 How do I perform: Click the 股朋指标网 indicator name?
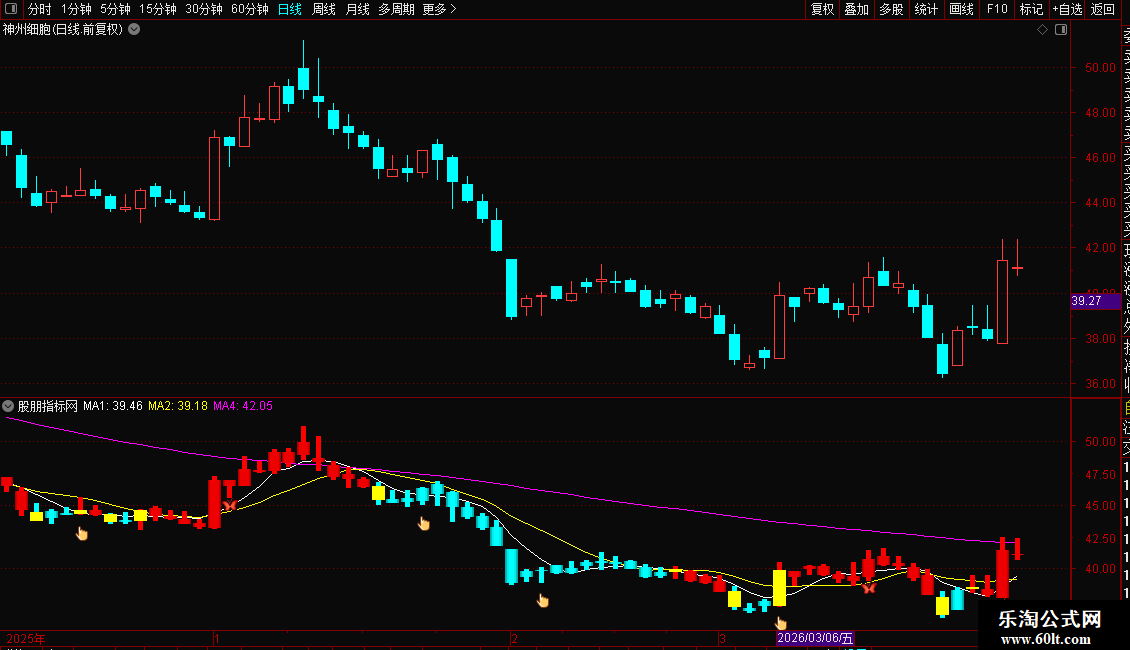pos(48,406)
